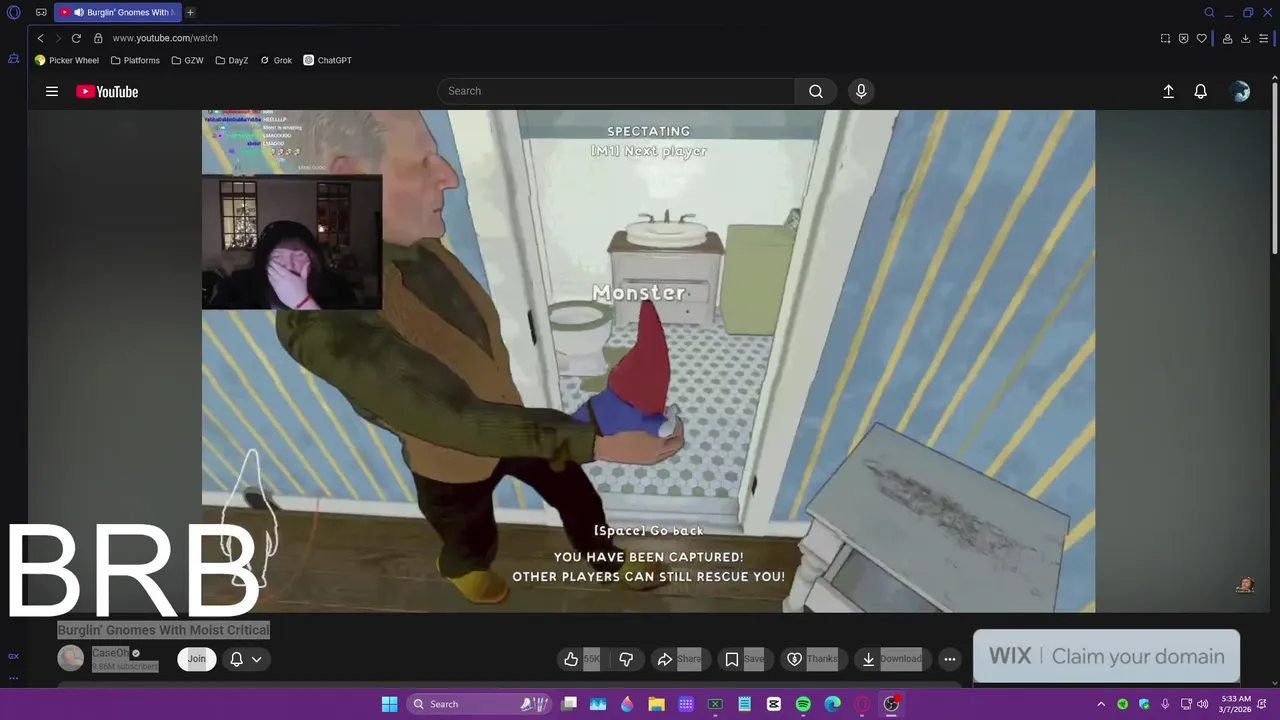
Task: Open the ChatGPT bookmark
Action: 328,60
